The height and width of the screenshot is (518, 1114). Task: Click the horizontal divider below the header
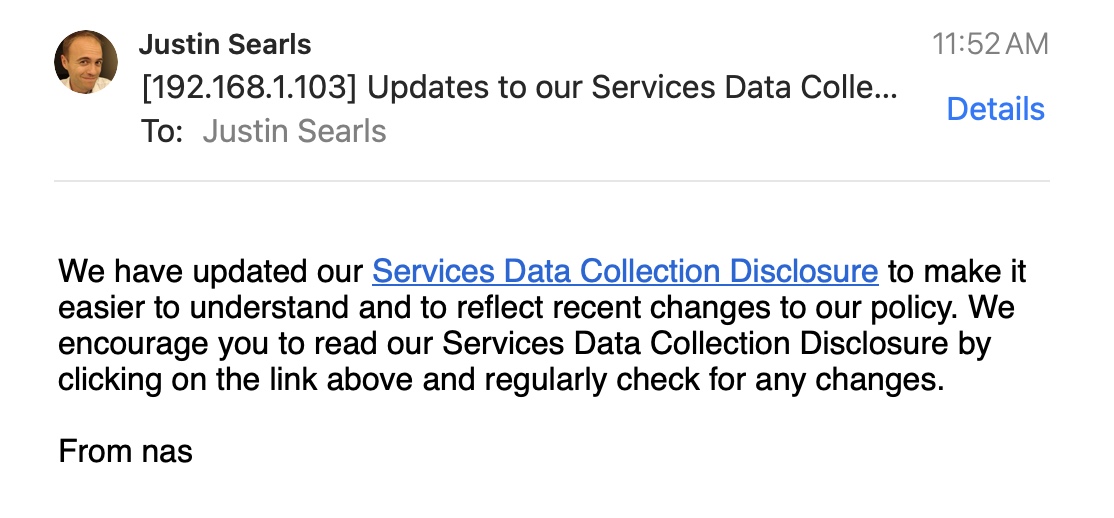pos(551,181)
